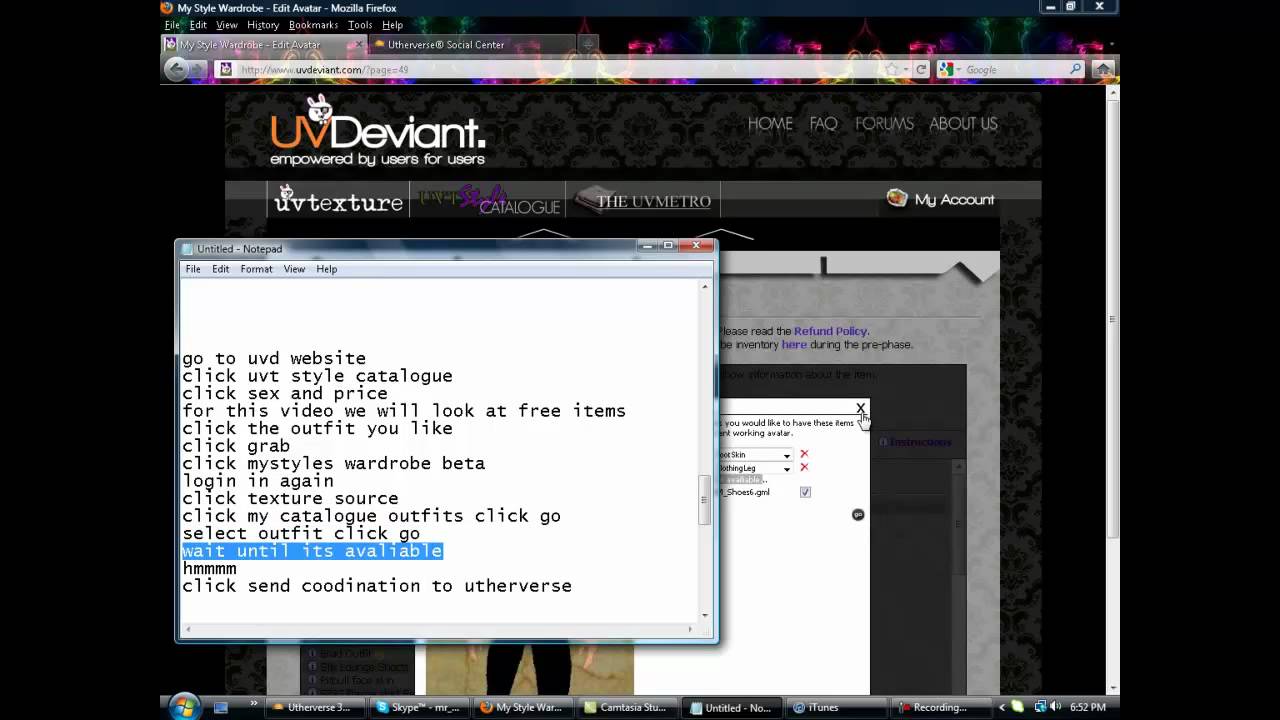The height and width of the screenshot is (720, 1280).
Task: Open the uvtexture section logo
Action: (337, 199)
